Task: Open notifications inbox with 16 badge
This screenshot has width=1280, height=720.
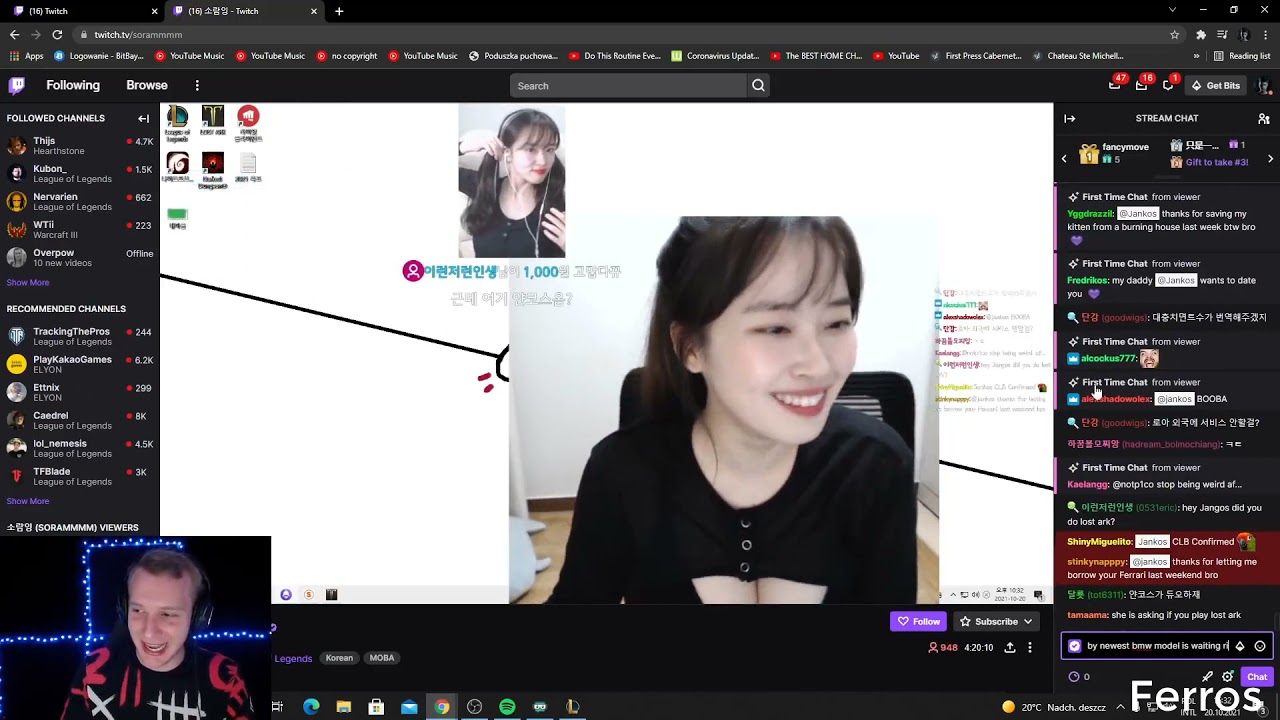Action: click(1141, 86)
